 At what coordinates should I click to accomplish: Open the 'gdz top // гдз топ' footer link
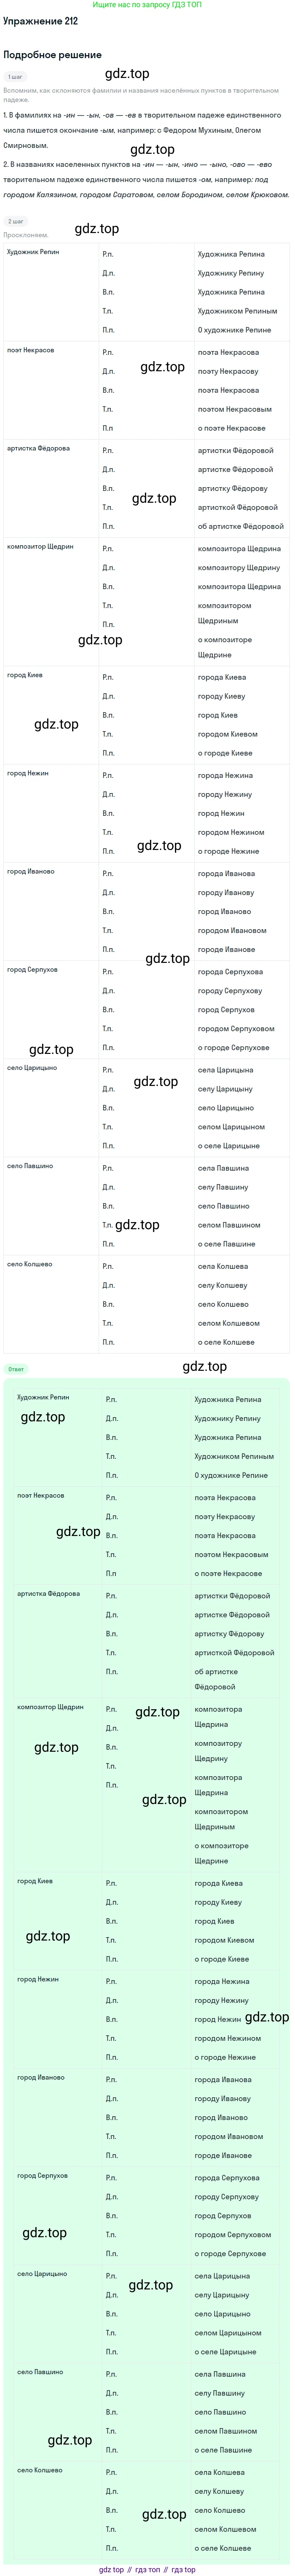[147, 2569]
